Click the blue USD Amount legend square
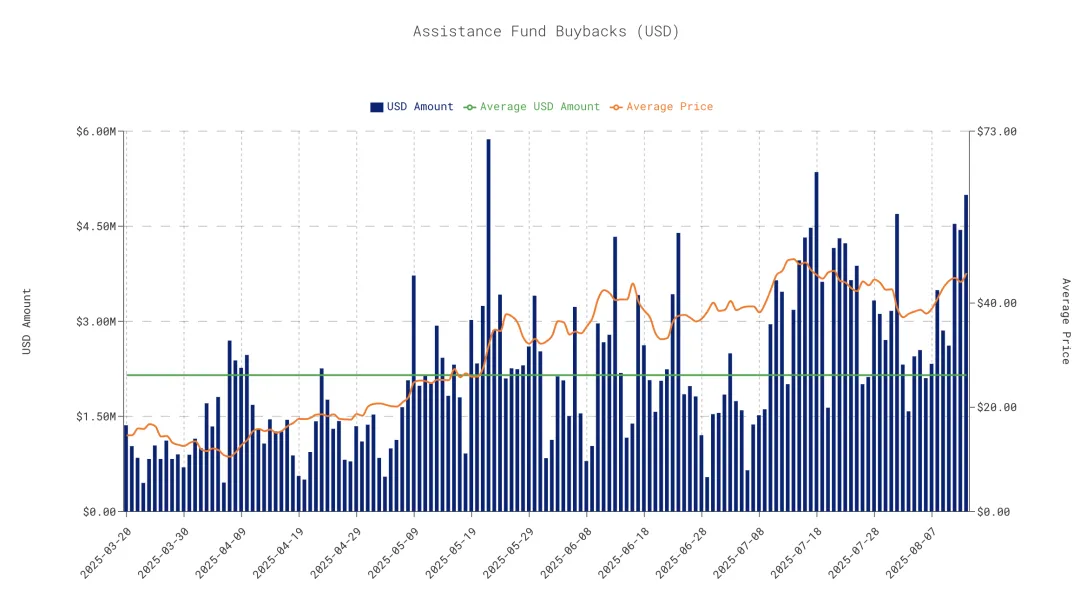Image resolution: width=1080 pixels, height=598 pixels. point(377,107)
